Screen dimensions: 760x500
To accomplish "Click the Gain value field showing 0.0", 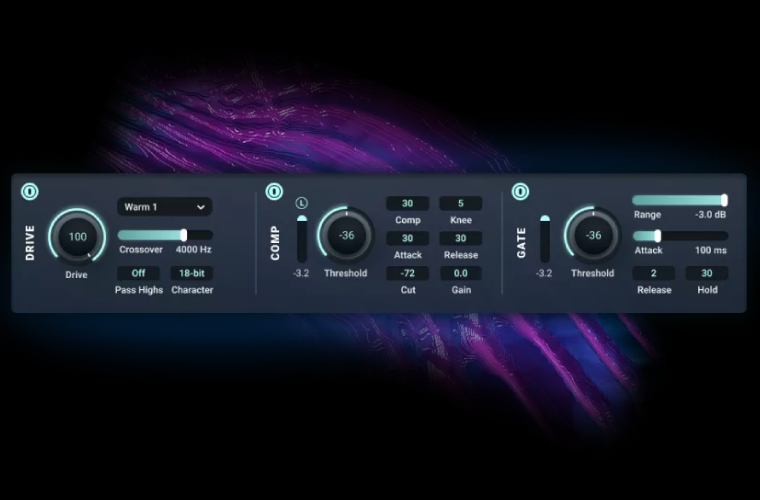I will [x=461, y=273].
